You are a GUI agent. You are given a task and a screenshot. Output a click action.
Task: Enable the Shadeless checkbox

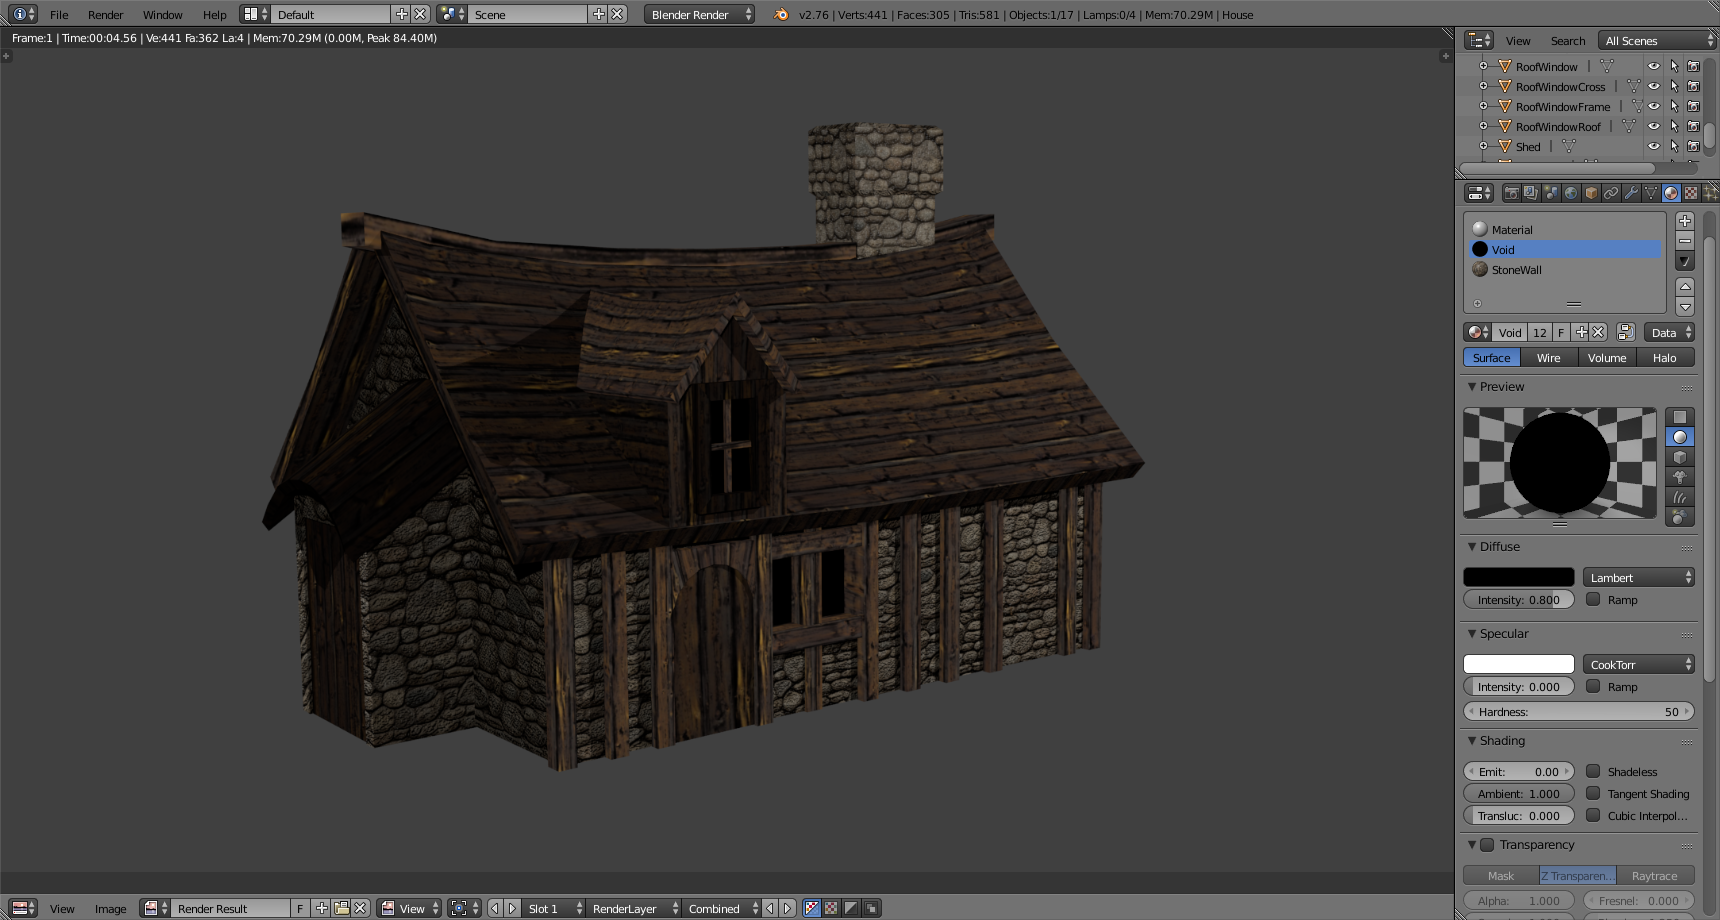tap(1593, 771)
